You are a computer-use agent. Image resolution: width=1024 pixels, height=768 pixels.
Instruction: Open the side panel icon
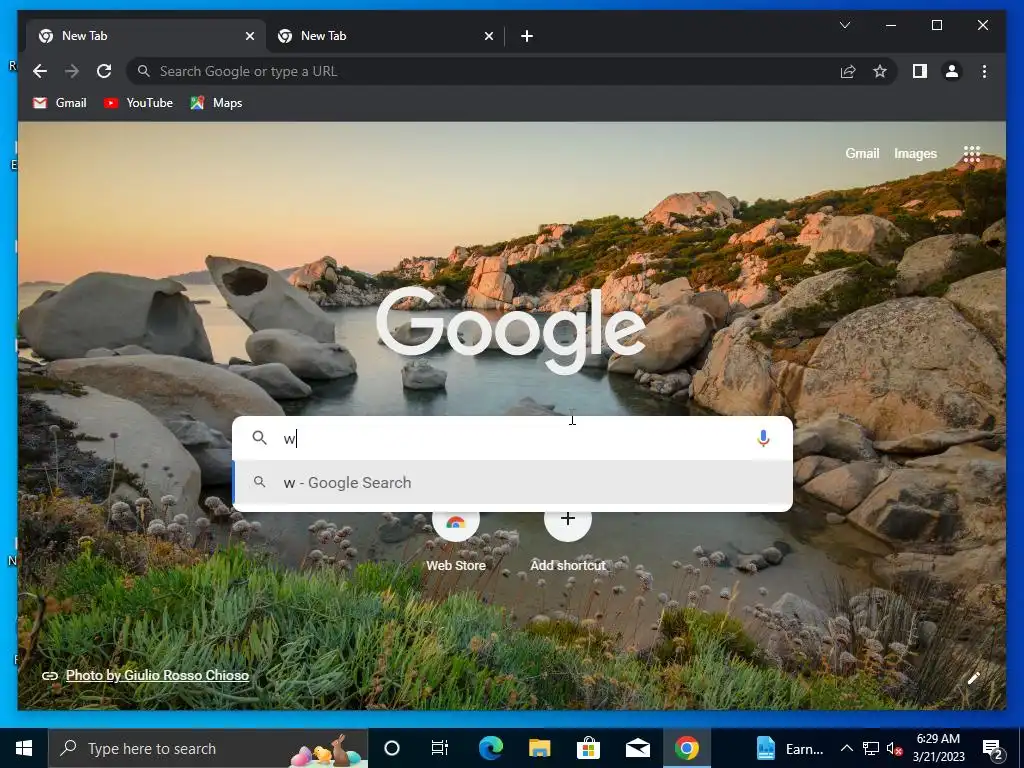coord(920,71)
